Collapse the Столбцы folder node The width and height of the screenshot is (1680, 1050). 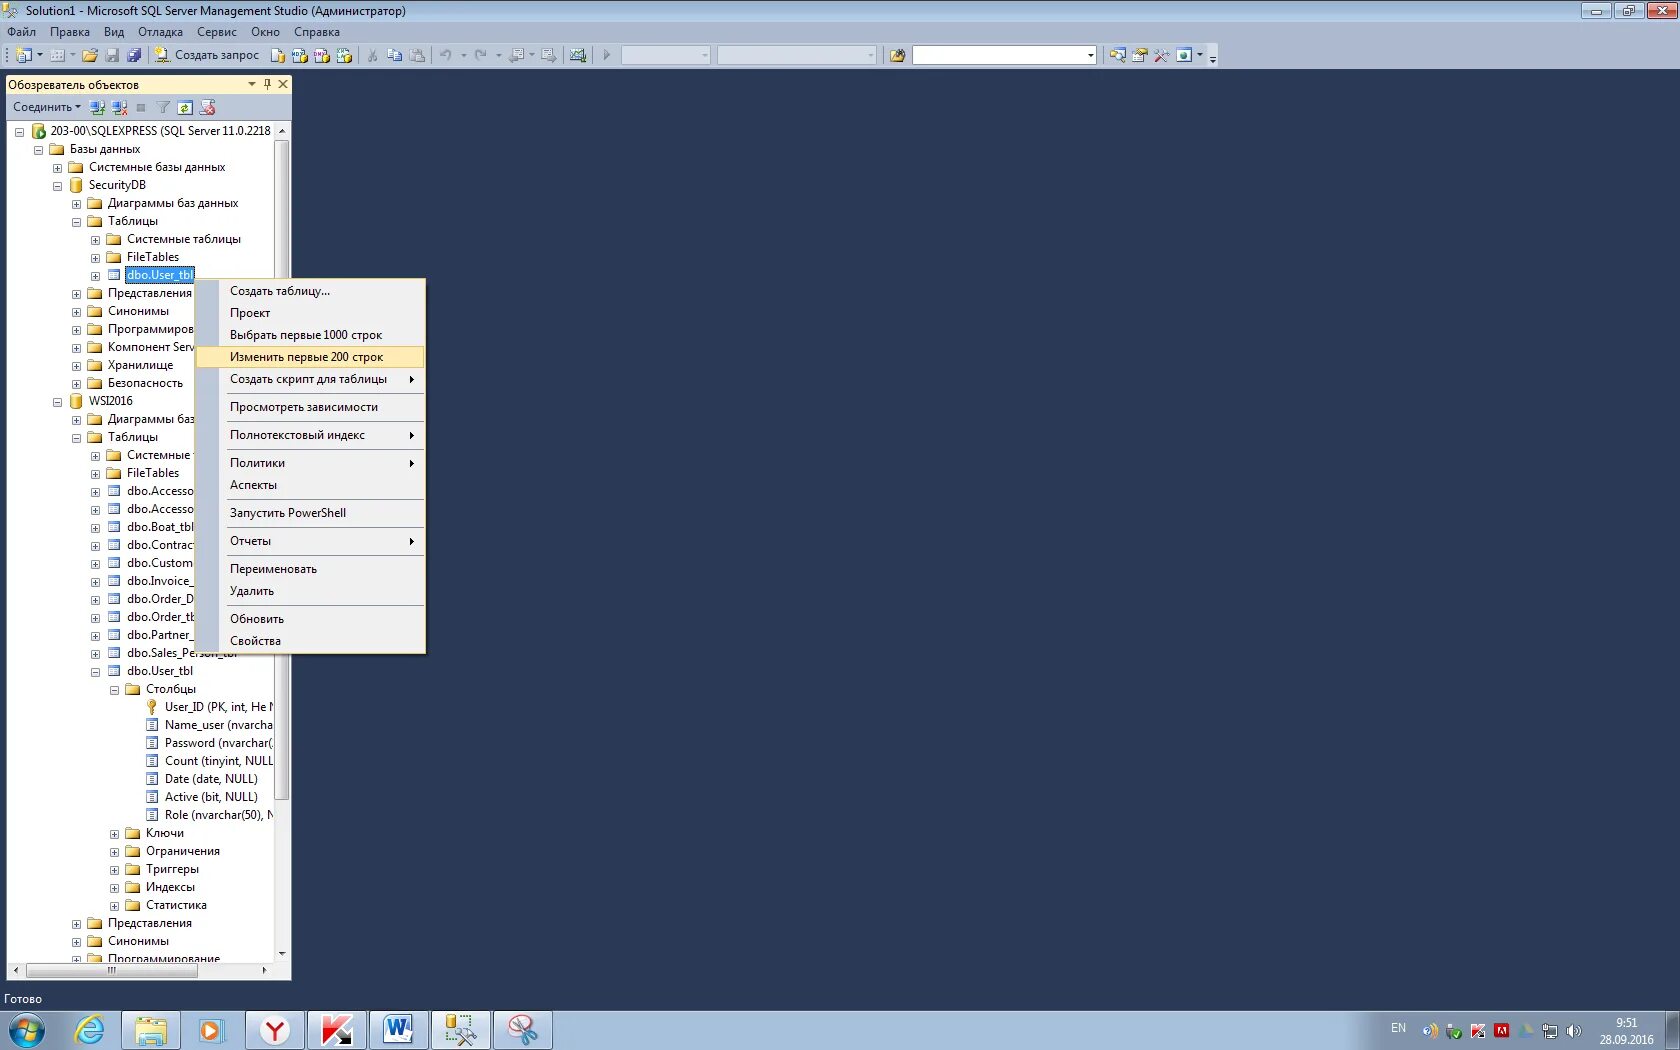pyautogui.click(x=114, y=690)
